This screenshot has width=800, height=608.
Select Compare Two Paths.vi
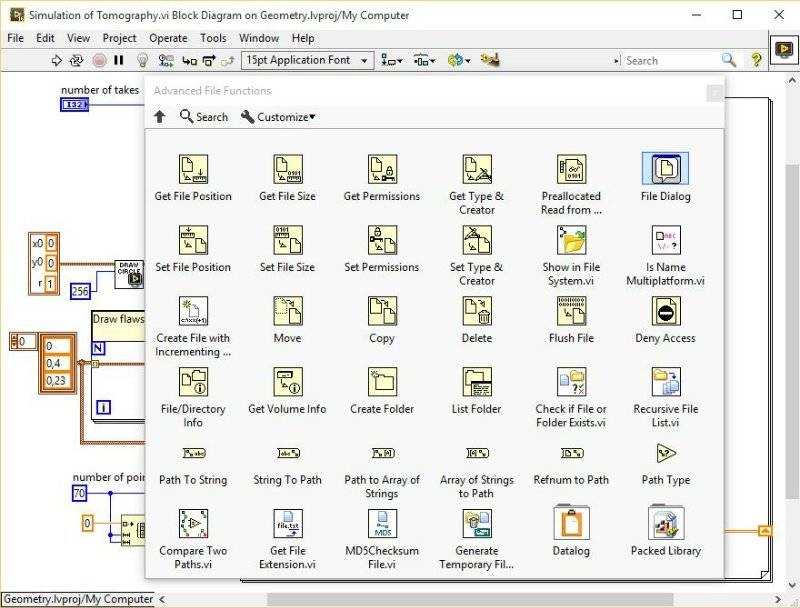pyautogui.click(x=193, y=524)
